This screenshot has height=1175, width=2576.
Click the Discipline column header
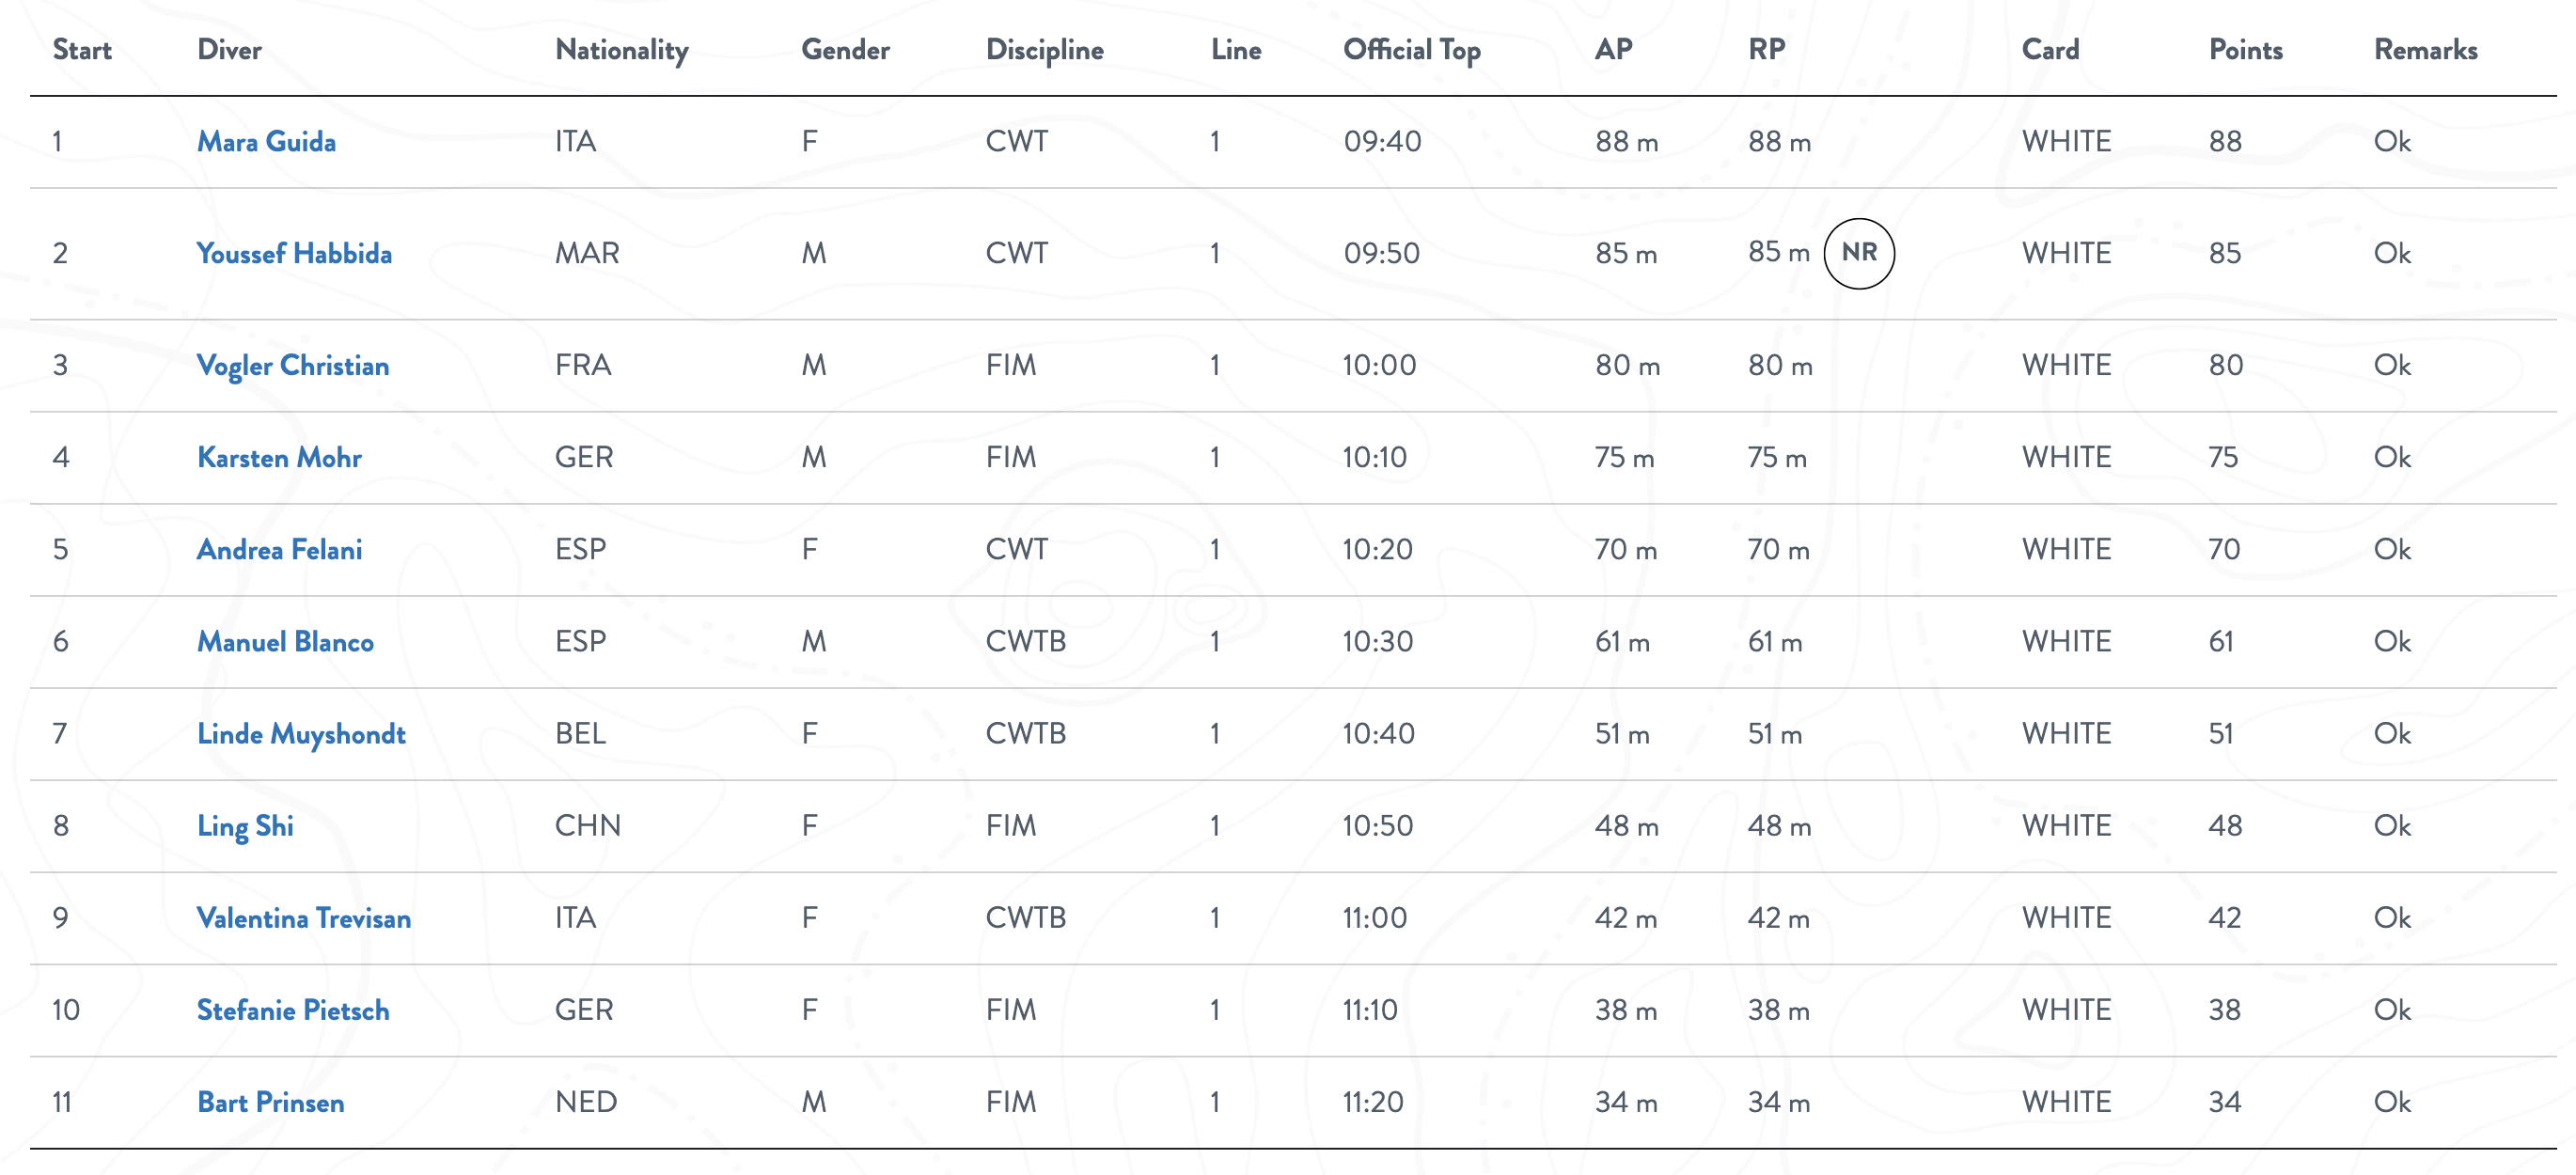[x=1044, y=50]
